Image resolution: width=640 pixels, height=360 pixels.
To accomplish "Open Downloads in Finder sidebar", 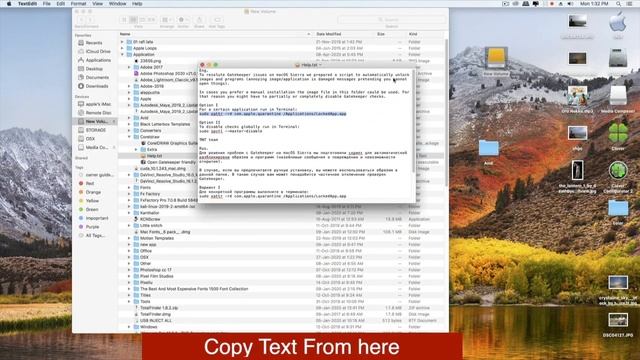I will pos(97,86).
